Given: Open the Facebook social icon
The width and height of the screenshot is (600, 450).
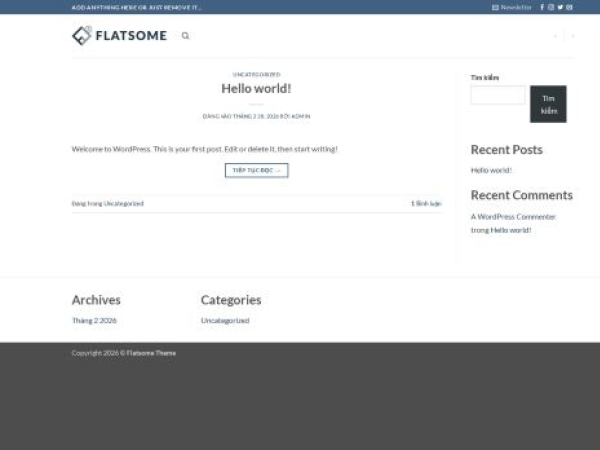Looking at the screenshot, I should [542, 7].
